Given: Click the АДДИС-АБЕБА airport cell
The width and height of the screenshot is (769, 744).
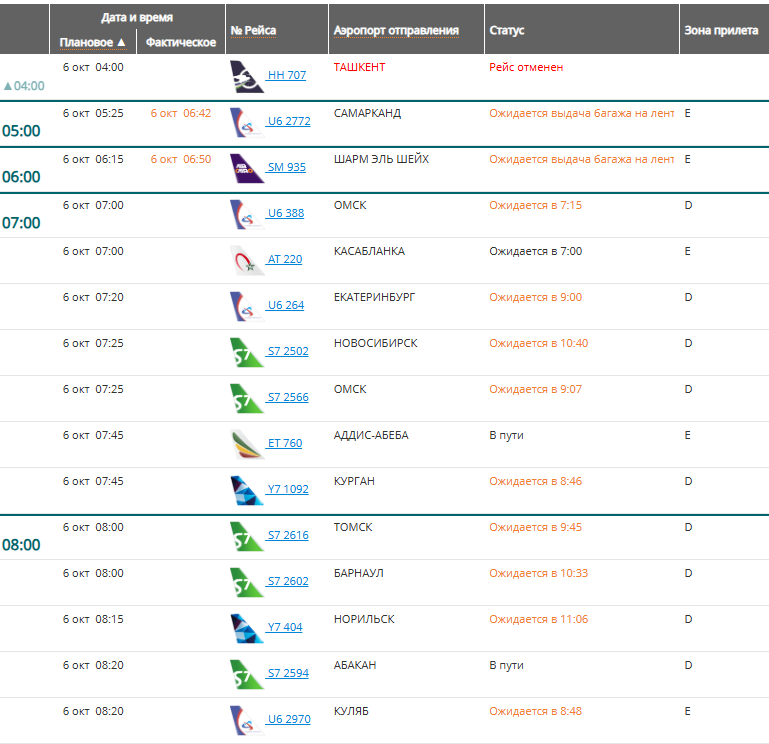Looking at the screenshot, I should [x=371, y=436].
